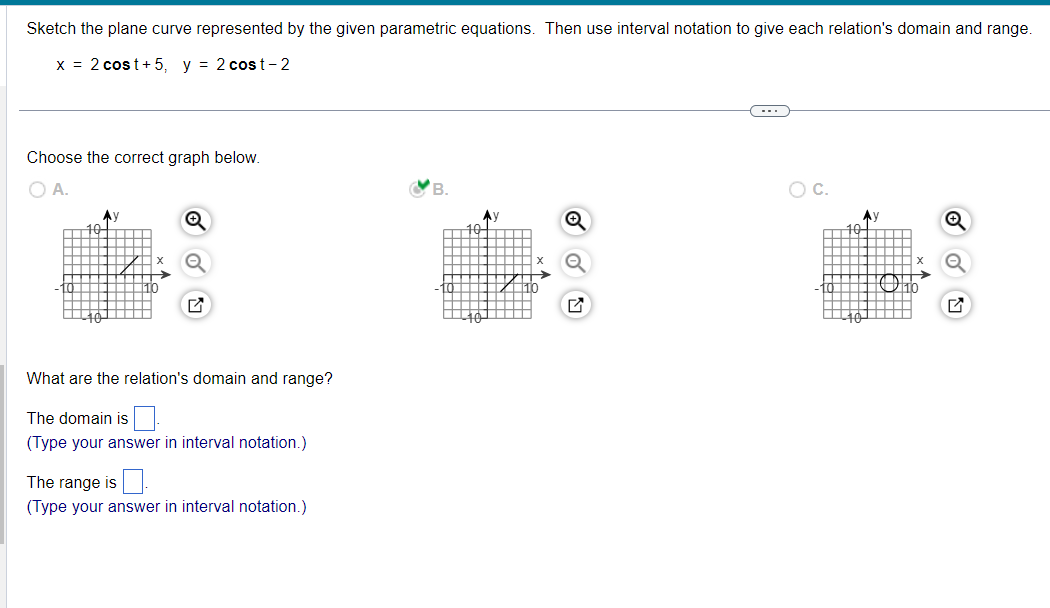Viewport: 1050px width, 608px height.
Task: Select answer choice A radio button
Action: pyautogui.click(x=36, y=190)
